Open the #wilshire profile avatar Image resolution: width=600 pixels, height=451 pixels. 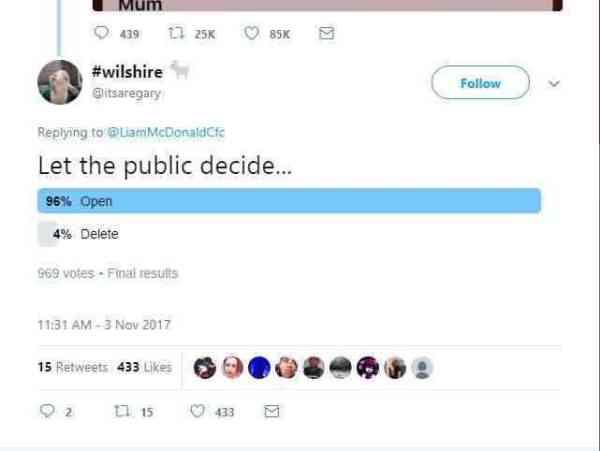(x=60, y=82)
